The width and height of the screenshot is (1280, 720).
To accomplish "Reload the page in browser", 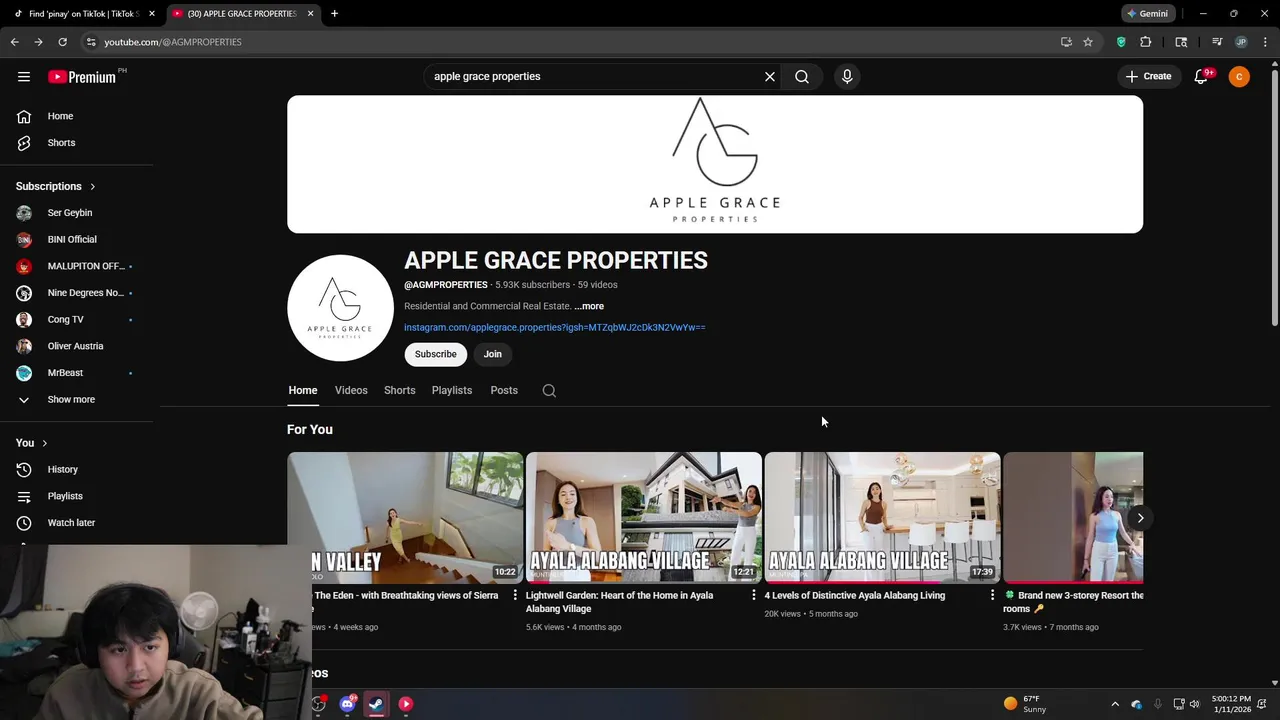I will point(62,42).
